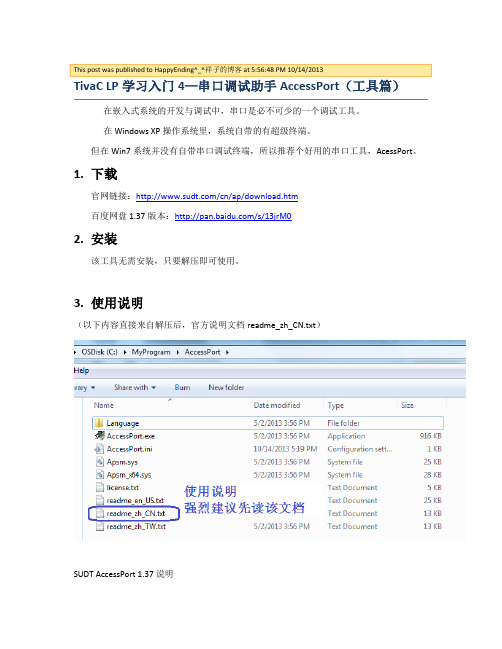Select the readme_zh_TW.txt file name
This screenshot has height=649, width=502.
[x=136, y=526]
